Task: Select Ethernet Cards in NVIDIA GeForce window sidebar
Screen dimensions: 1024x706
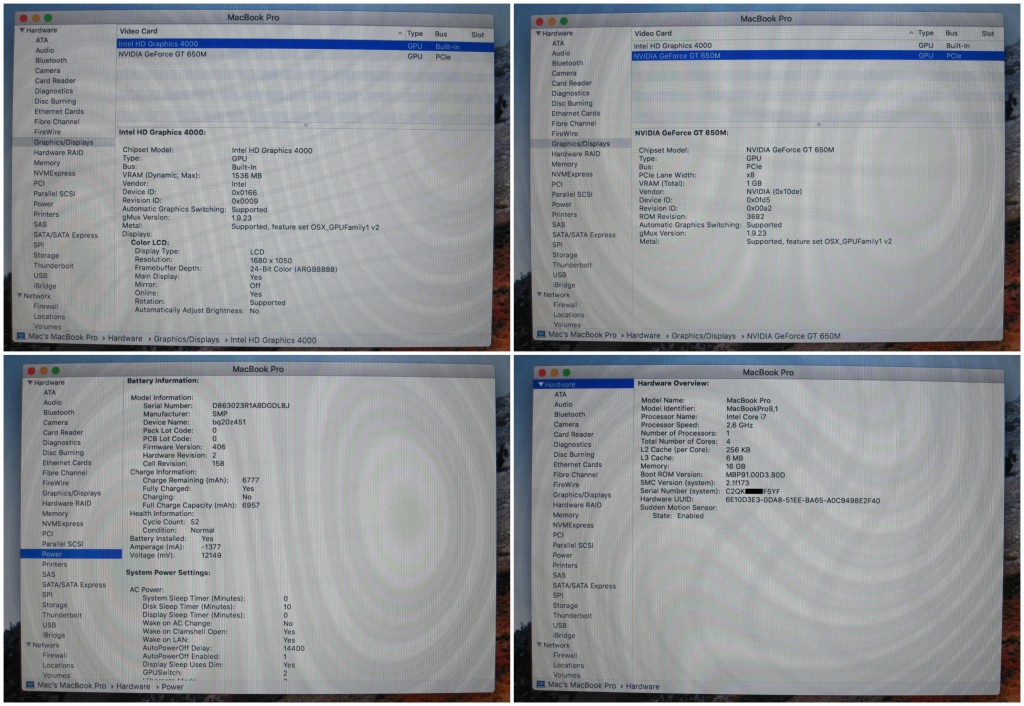Action: point(576,113)
